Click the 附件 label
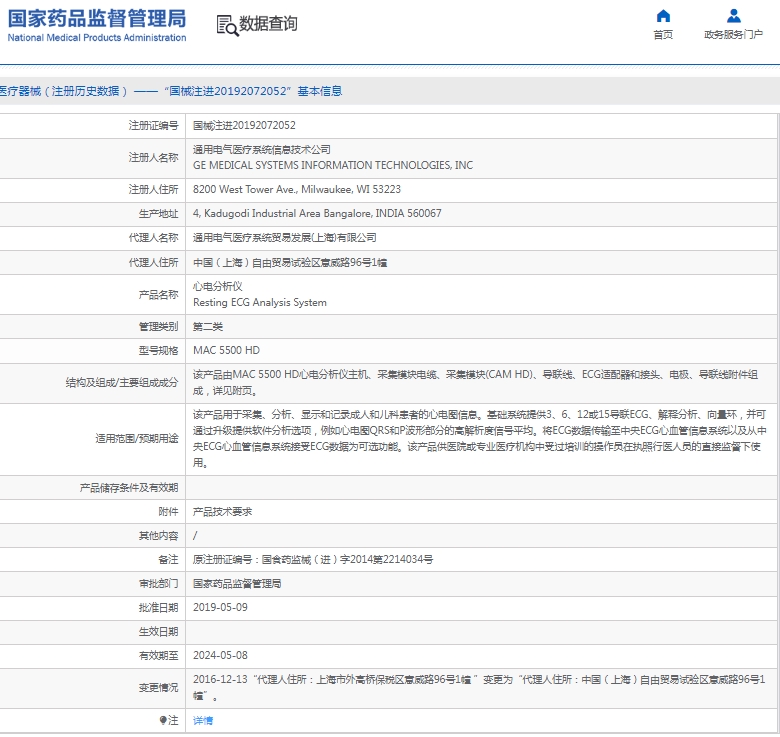This screenshot has height=737, width=780. tap(168, 512)
